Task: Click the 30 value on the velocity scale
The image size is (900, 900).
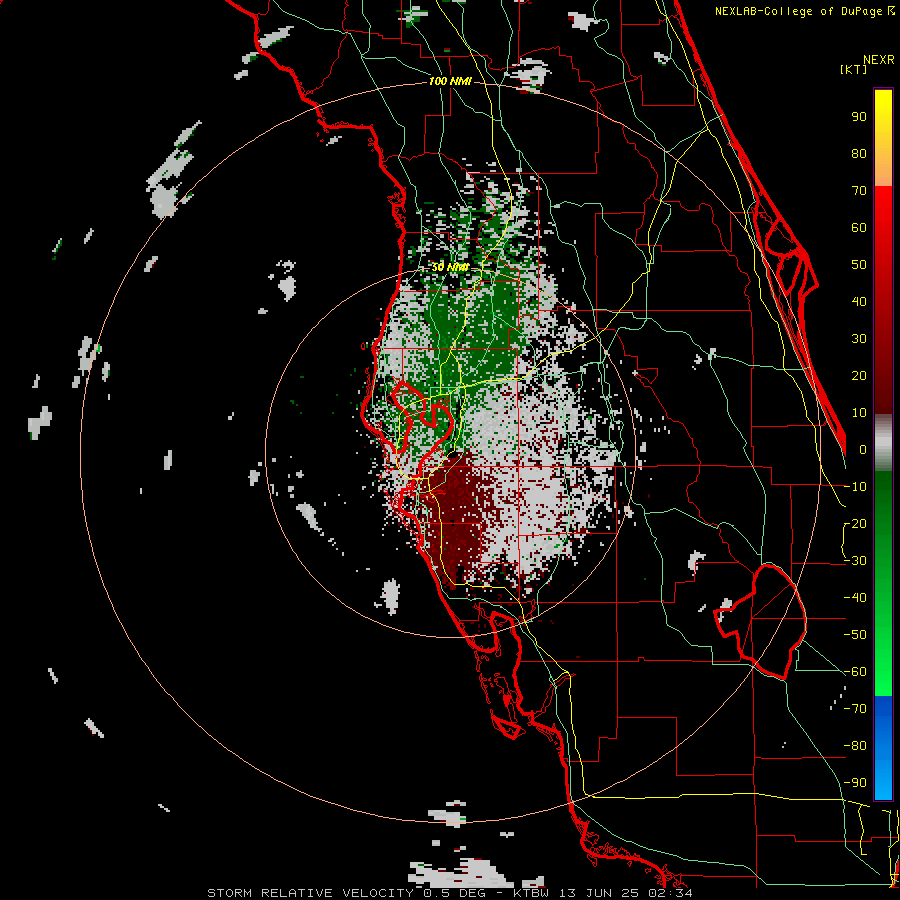Action: 859,339
